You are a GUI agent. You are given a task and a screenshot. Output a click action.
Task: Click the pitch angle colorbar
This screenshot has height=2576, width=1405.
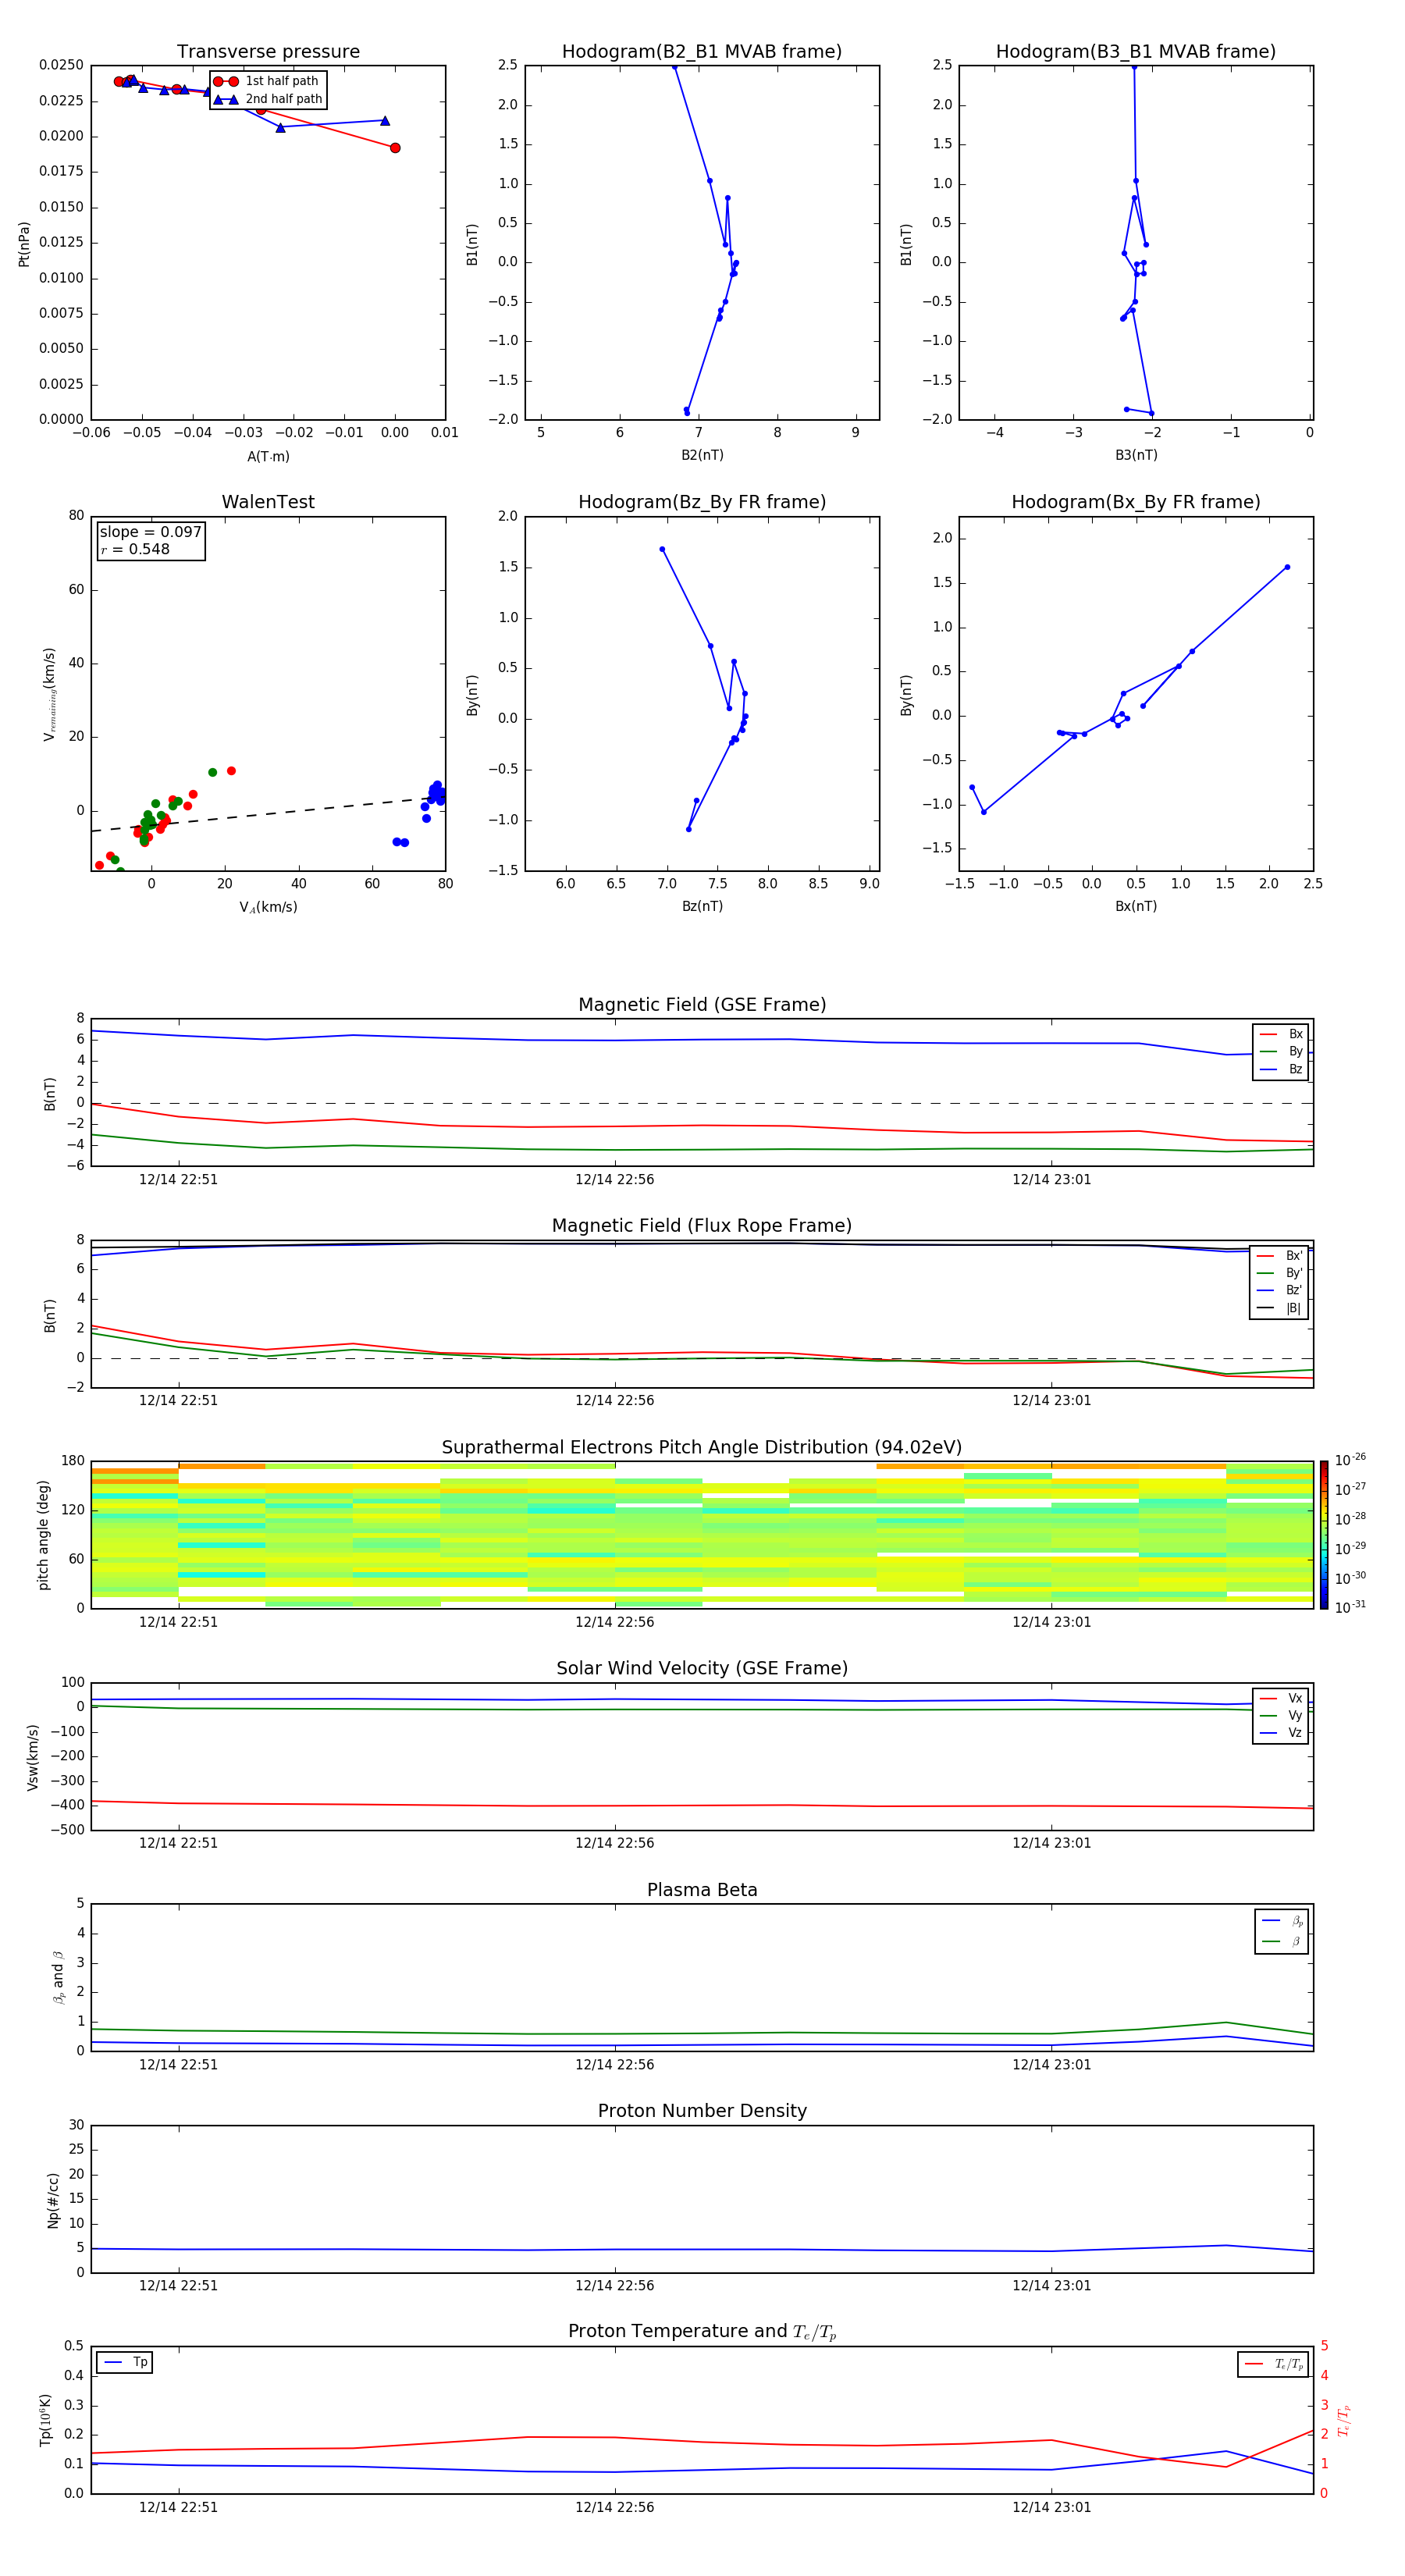tap(1324, 1535)
